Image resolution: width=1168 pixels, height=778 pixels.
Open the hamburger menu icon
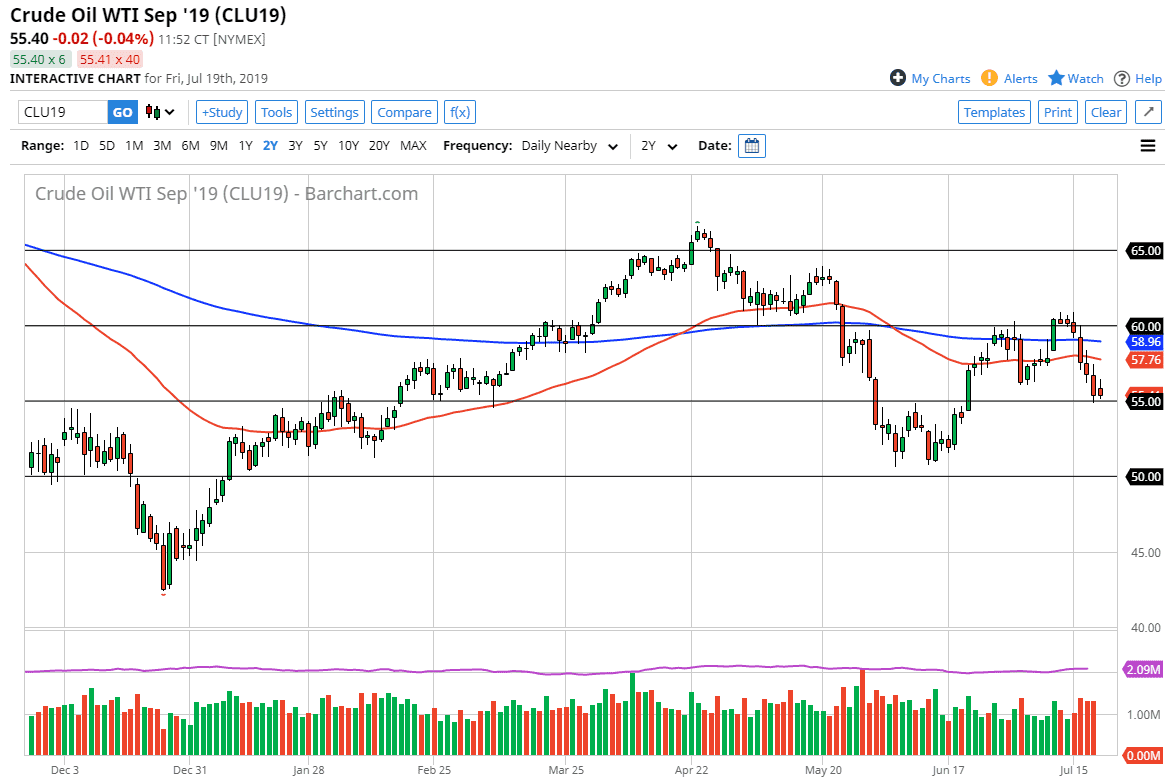[x=1148, y=146]
